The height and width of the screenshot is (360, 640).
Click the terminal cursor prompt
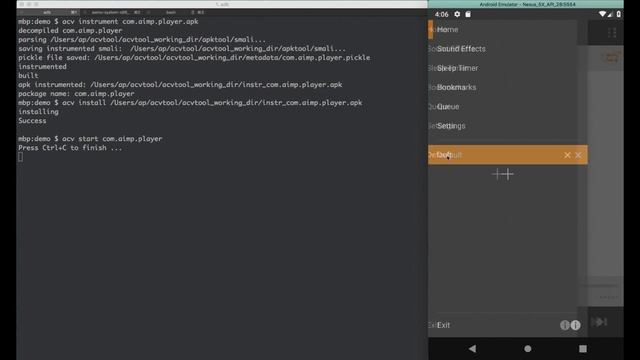20,157
